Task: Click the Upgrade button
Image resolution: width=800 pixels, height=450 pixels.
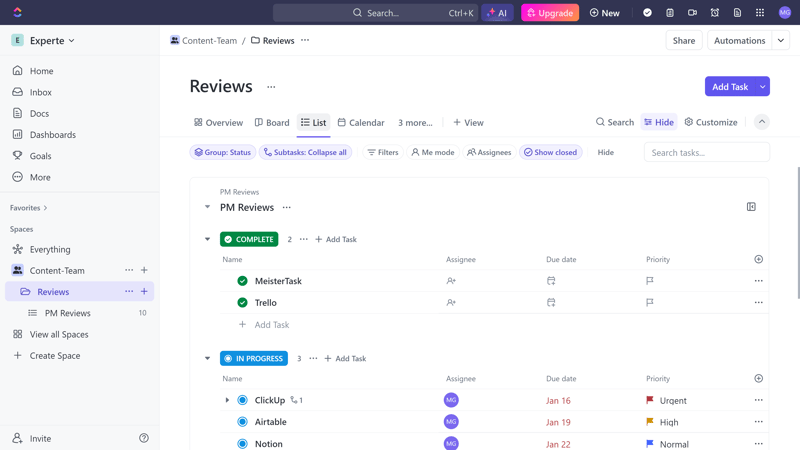Action: click(x=549, y=13)
